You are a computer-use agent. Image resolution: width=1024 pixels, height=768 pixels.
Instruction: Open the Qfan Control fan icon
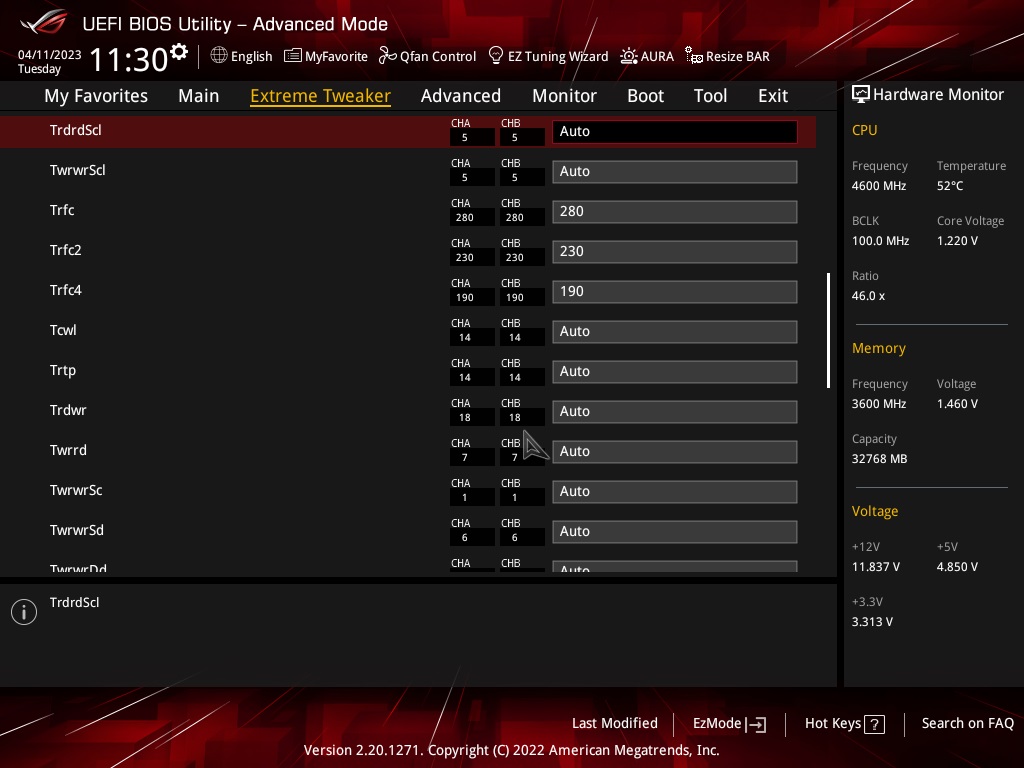388,56
